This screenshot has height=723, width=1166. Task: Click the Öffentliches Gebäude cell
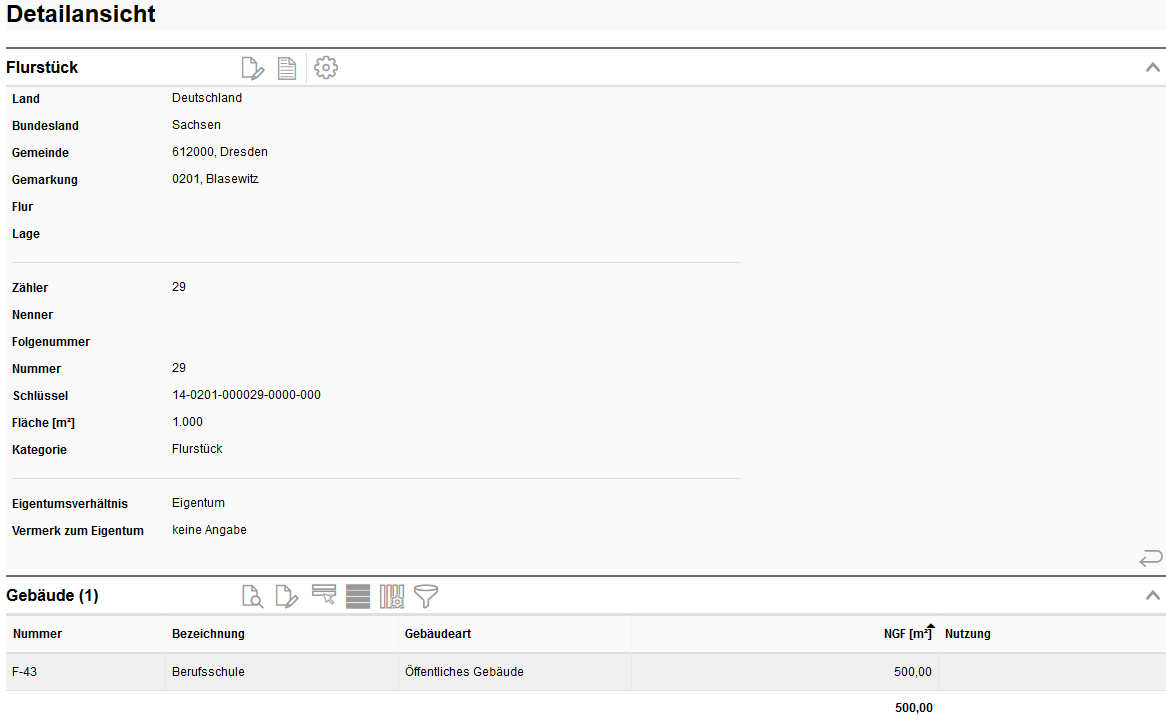point(464,672)
